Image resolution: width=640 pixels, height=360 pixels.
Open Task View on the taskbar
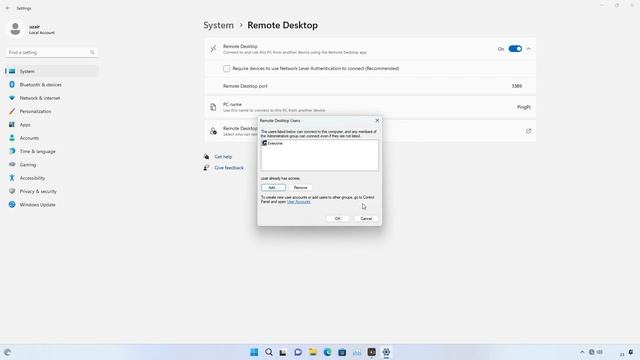[x=283, y=352]
